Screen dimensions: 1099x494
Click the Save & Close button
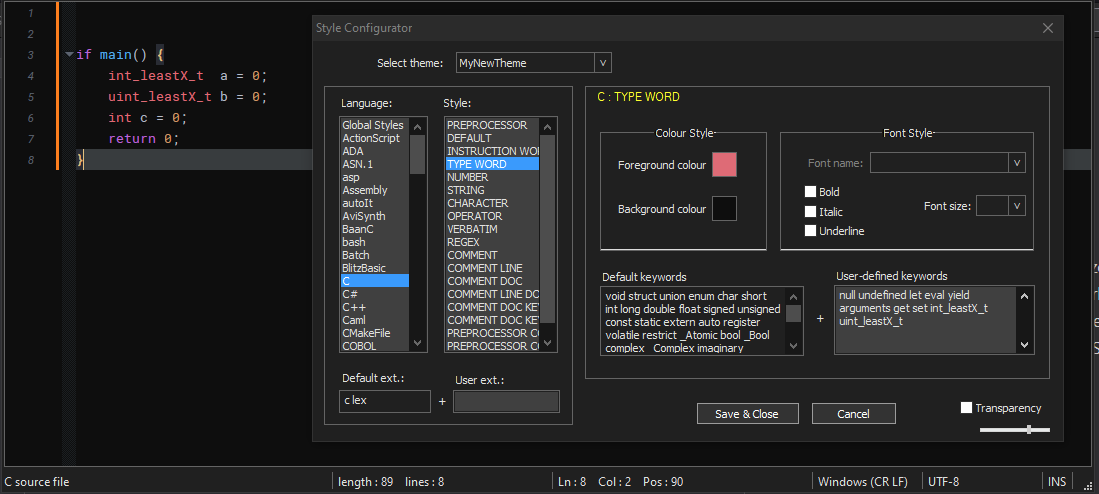pos(746,414)
